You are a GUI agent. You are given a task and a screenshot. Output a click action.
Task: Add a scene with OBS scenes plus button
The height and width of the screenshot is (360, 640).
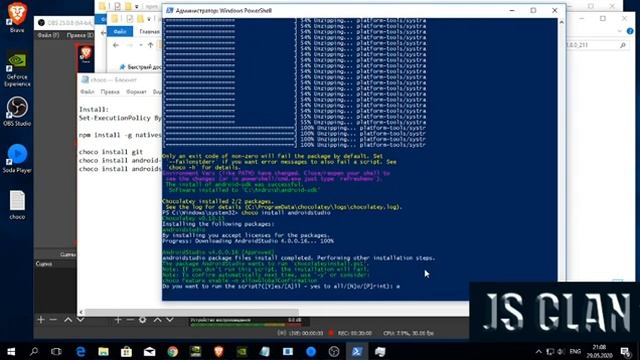40,320
